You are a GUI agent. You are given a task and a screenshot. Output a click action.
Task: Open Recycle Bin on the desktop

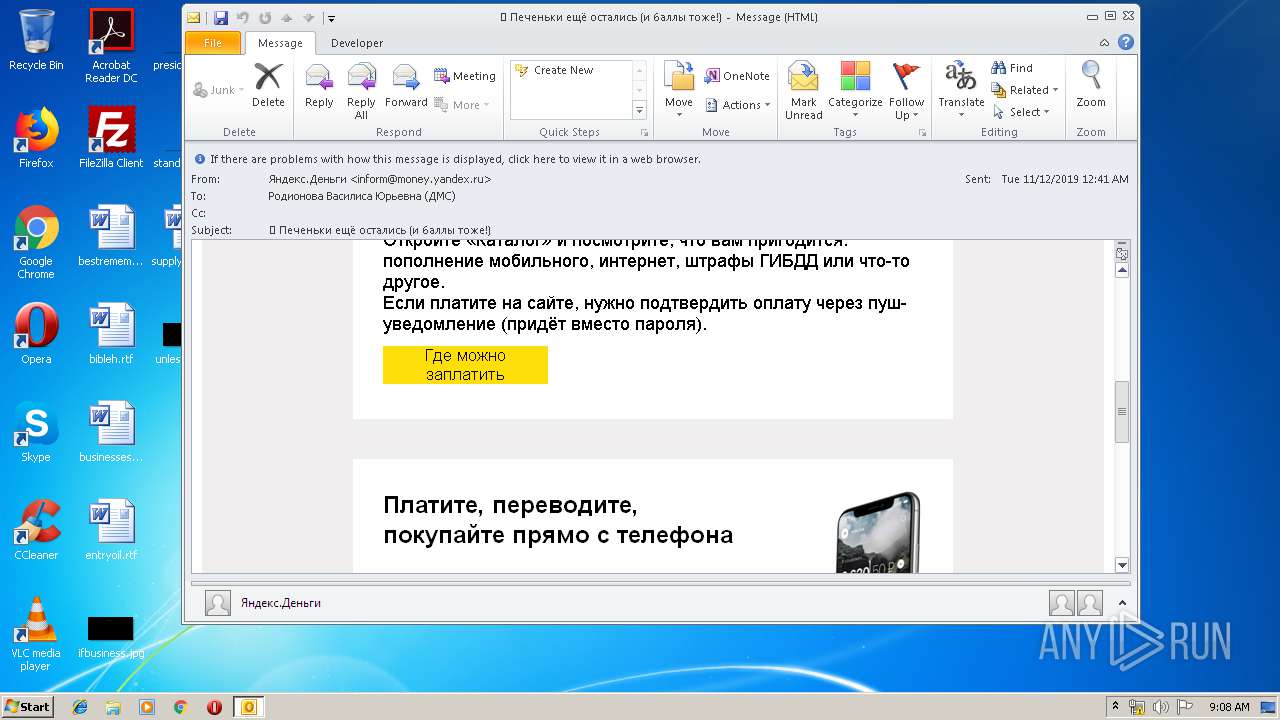pos(36,40)
